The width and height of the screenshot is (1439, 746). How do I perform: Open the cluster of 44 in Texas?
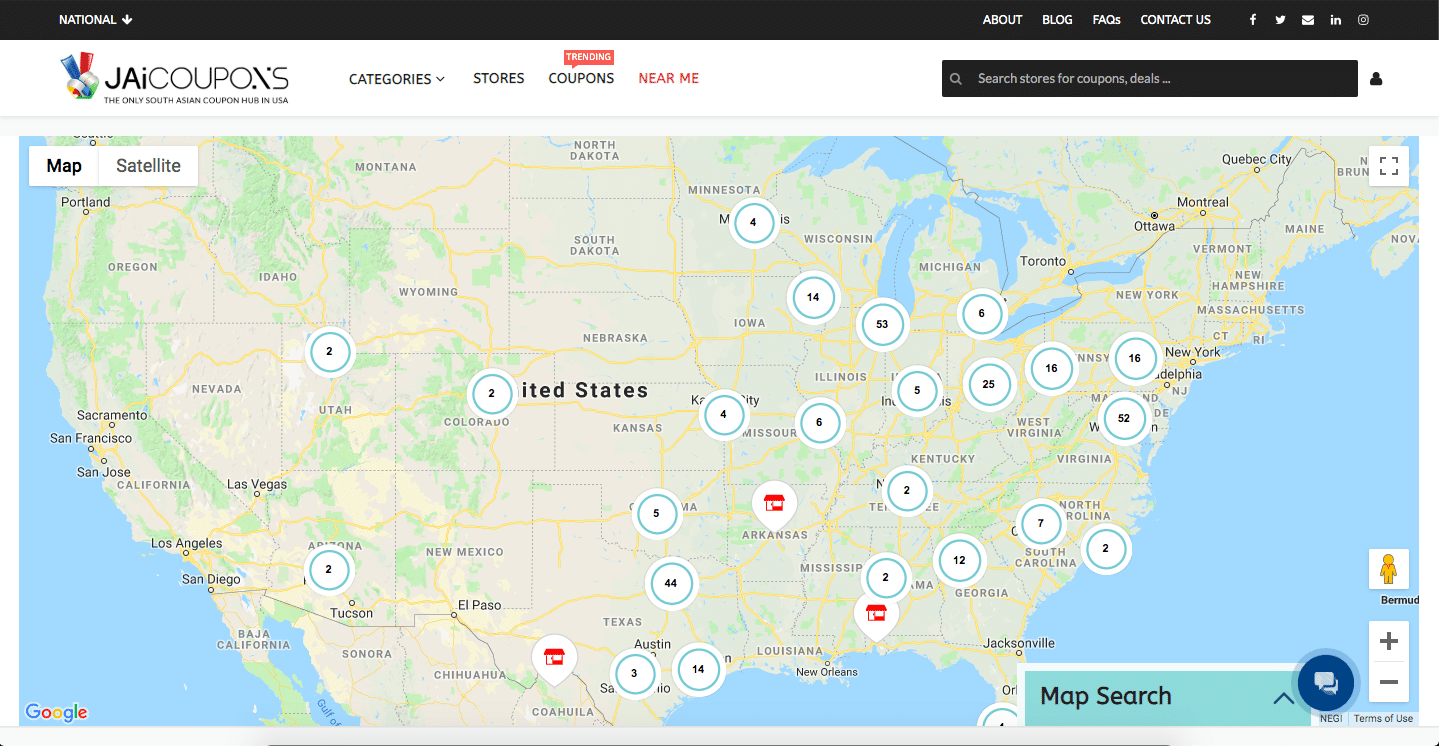click(x=670, y=583)
